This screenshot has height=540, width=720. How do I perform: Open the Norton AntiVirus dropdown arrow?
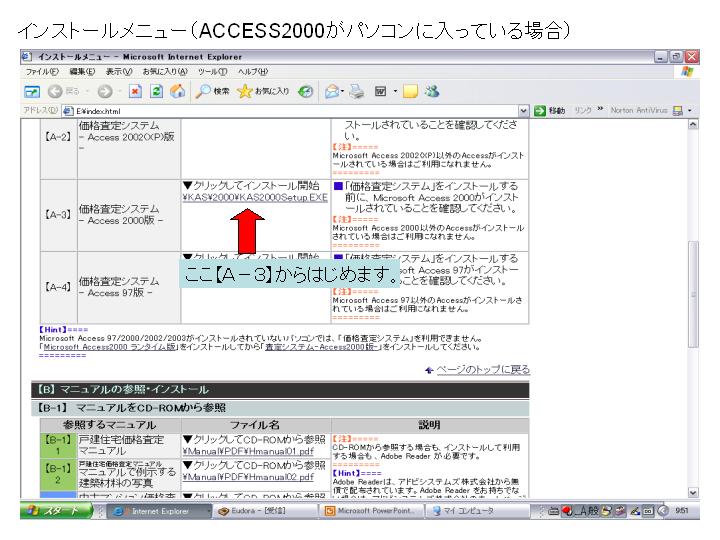coord(689,110)
